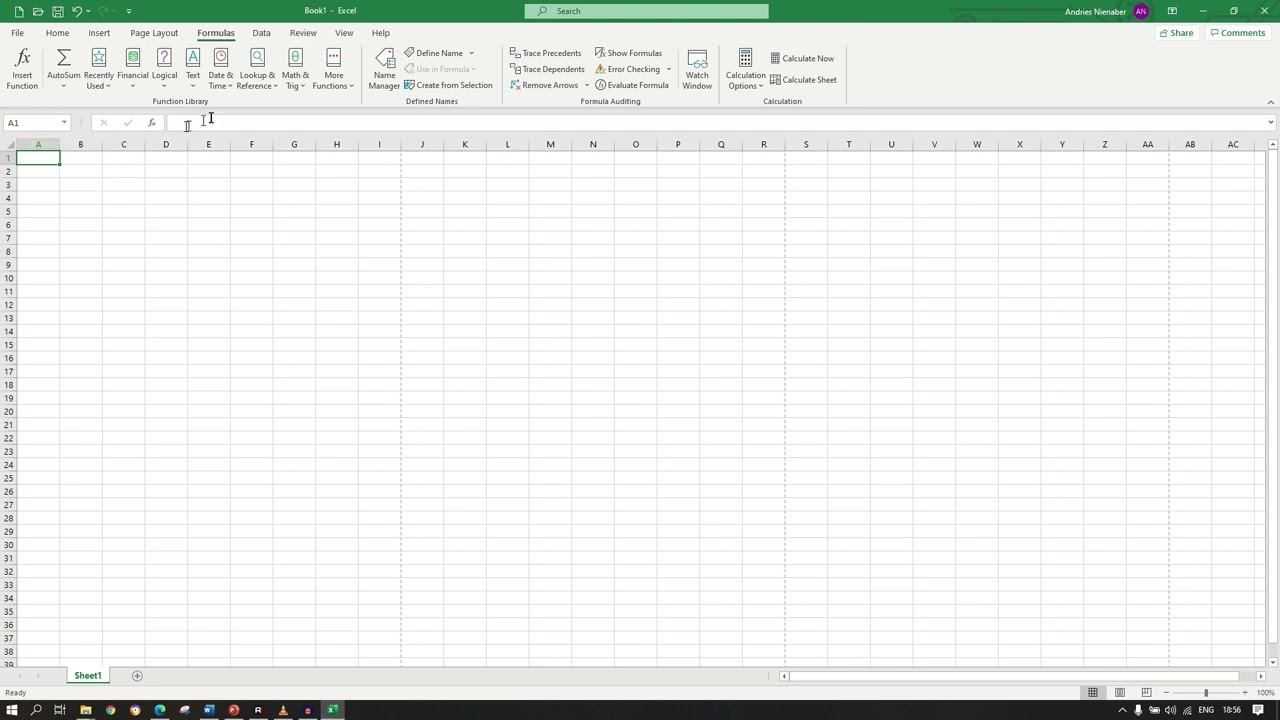Click the AutoSum icon
This screenshot has width=1280, height=720.
click(x=62, y=57)
